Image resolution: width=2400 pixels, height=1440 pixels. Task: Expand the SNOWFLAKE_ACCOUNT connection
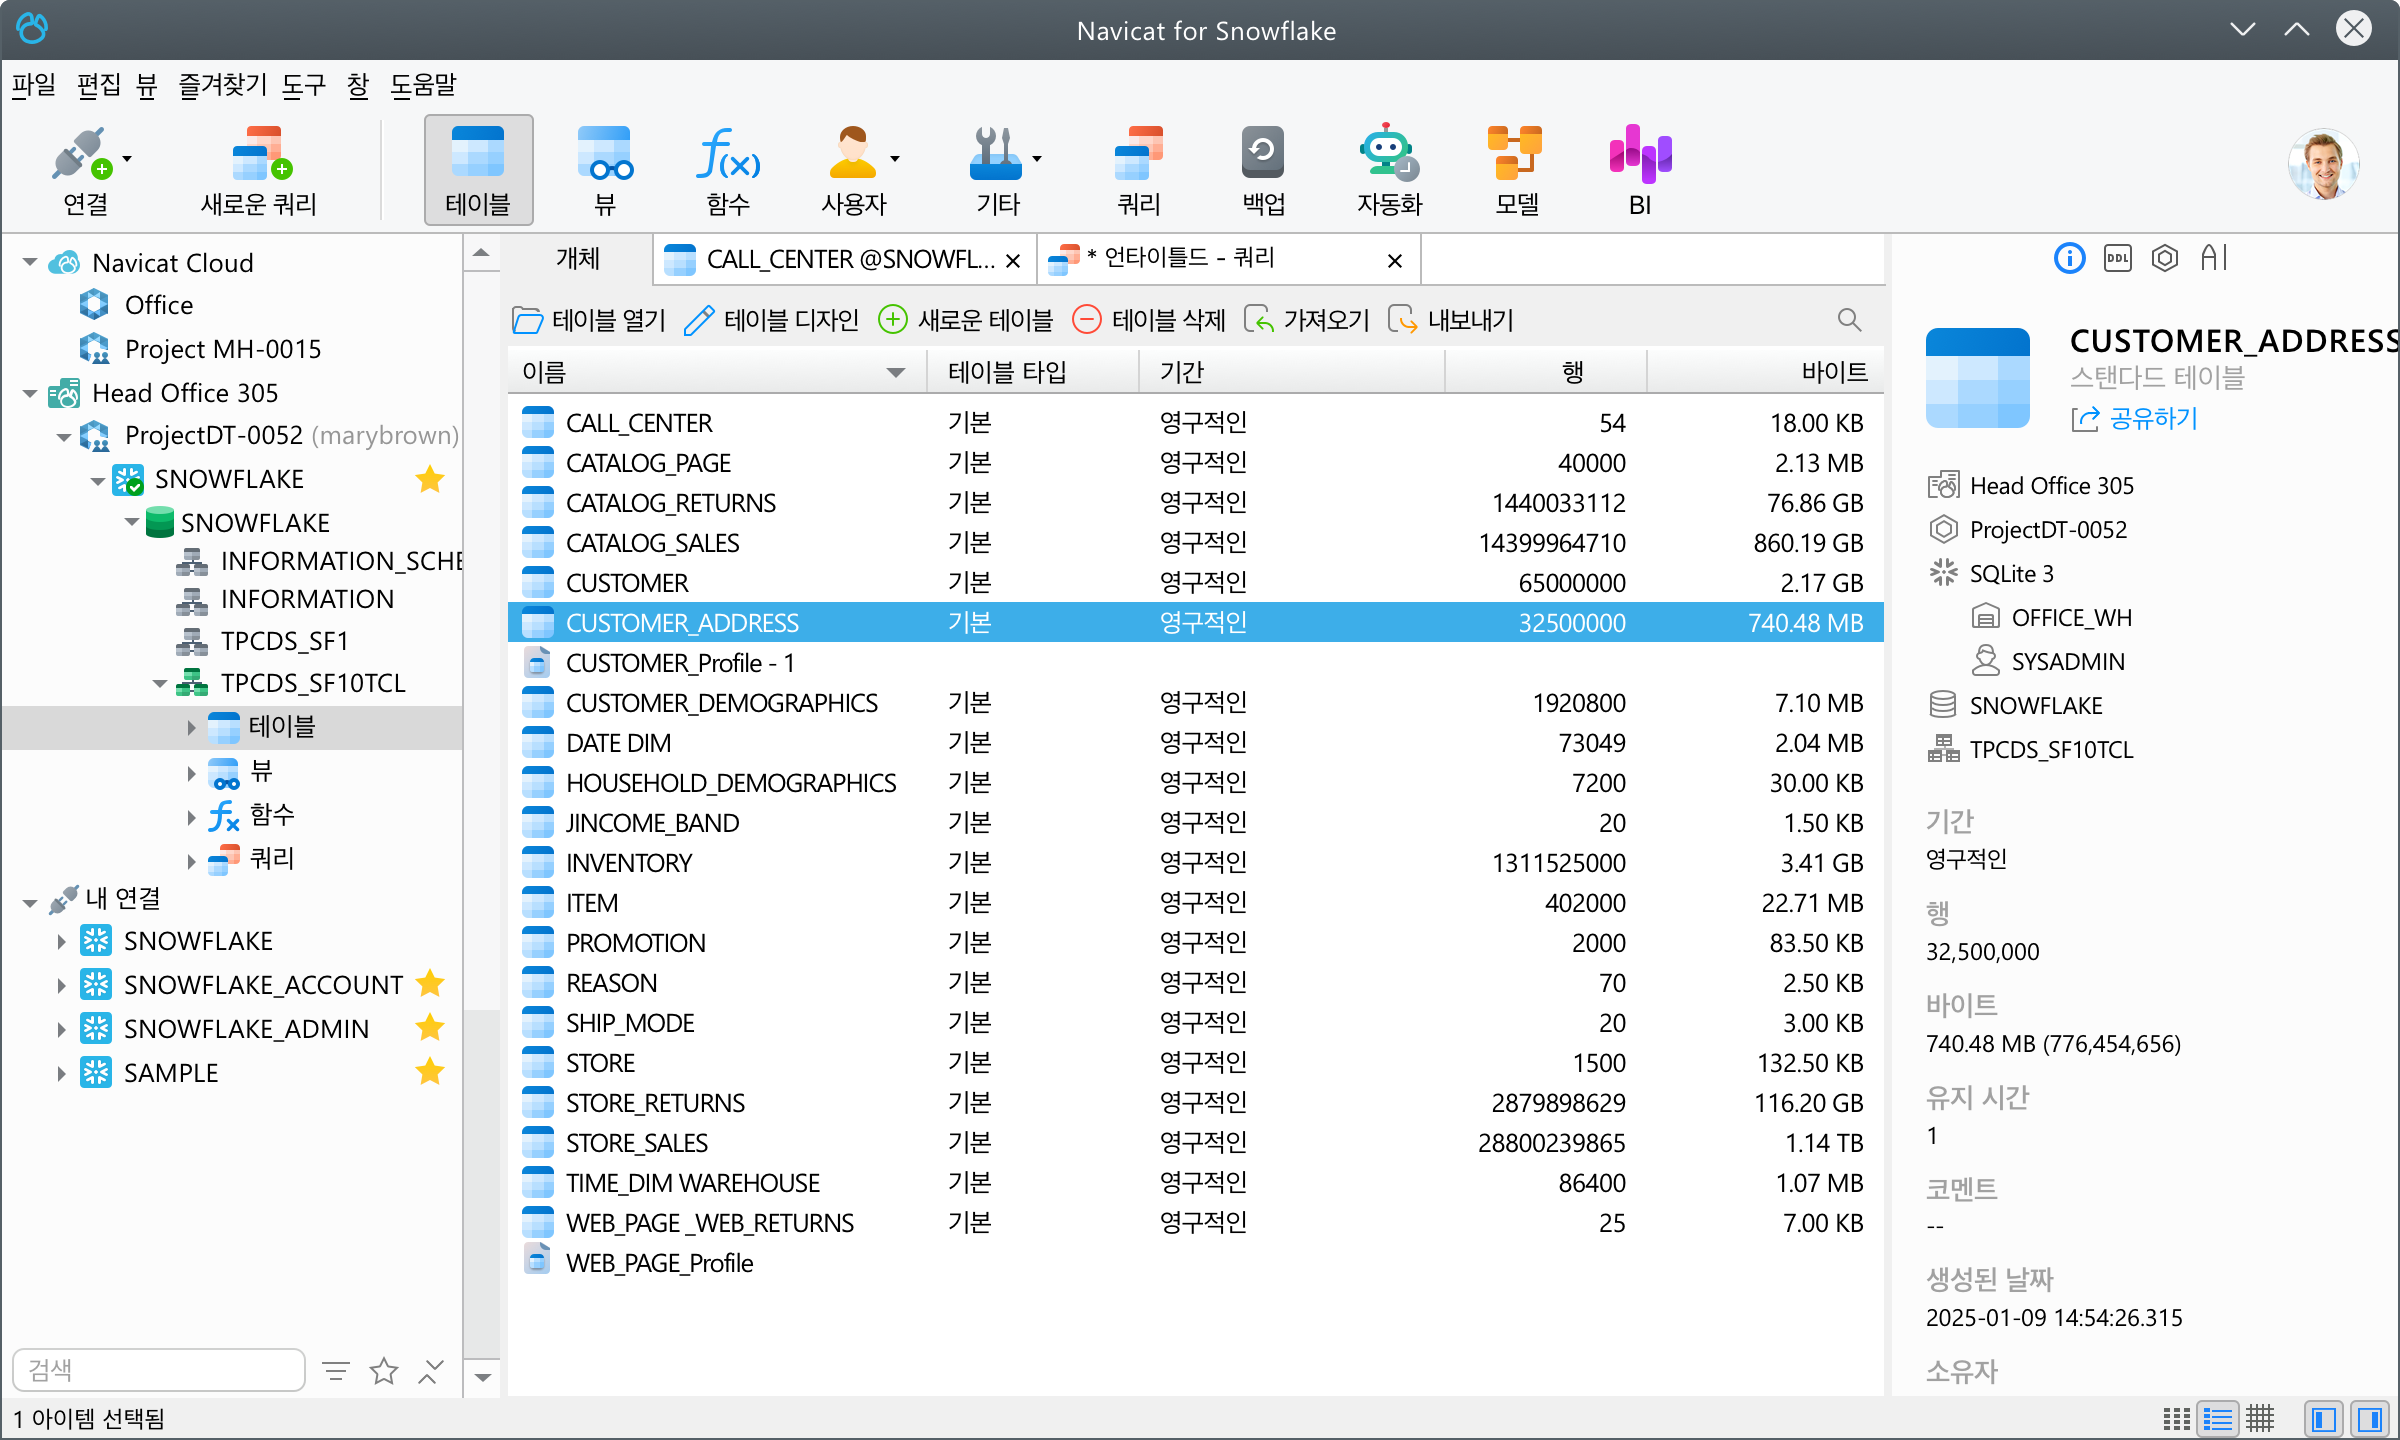click(61, 985)
